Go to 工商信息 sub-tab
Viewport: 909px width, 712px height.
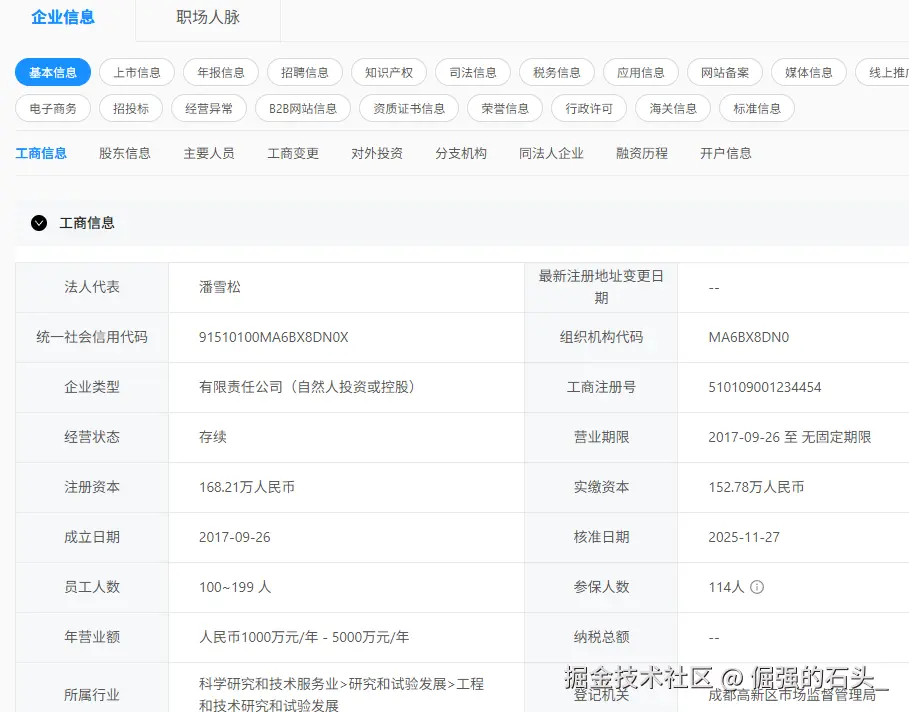click(x=41, y=153)
